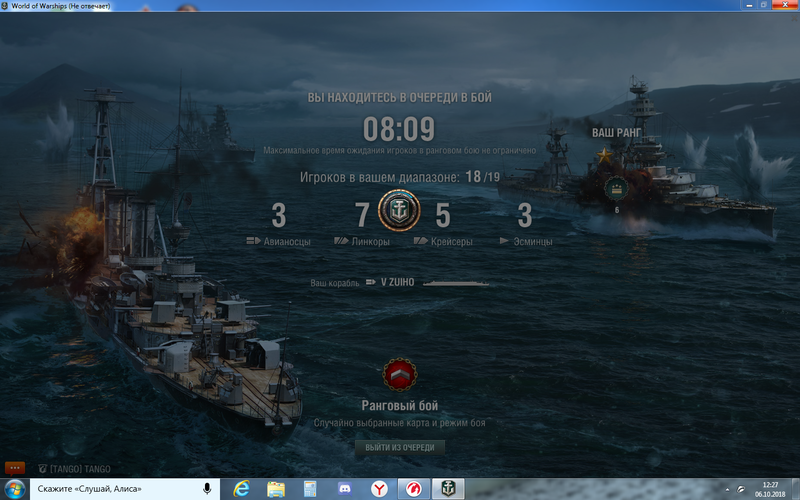Image resolution: width=800 pixels, height=500 pixels.
Task: Click the [TANGO] TANGO clan channel label
Action: pyautogui.click(x=80, y=469)
